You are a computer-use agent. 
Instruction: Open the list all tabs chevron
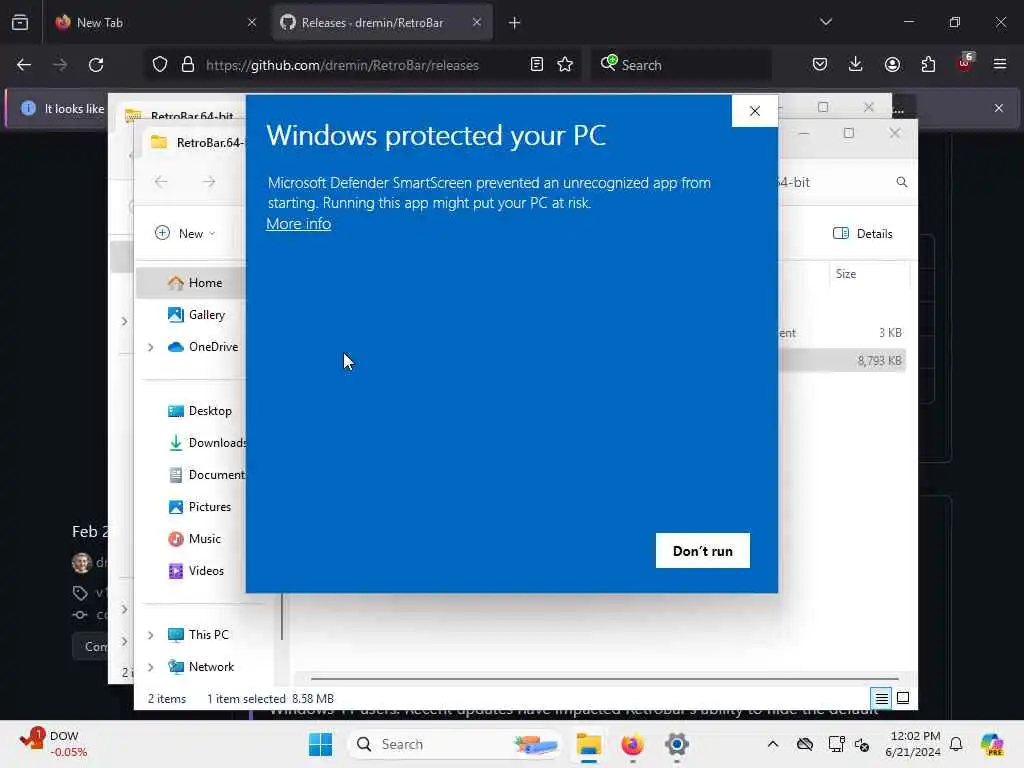(x=825, y=22)
